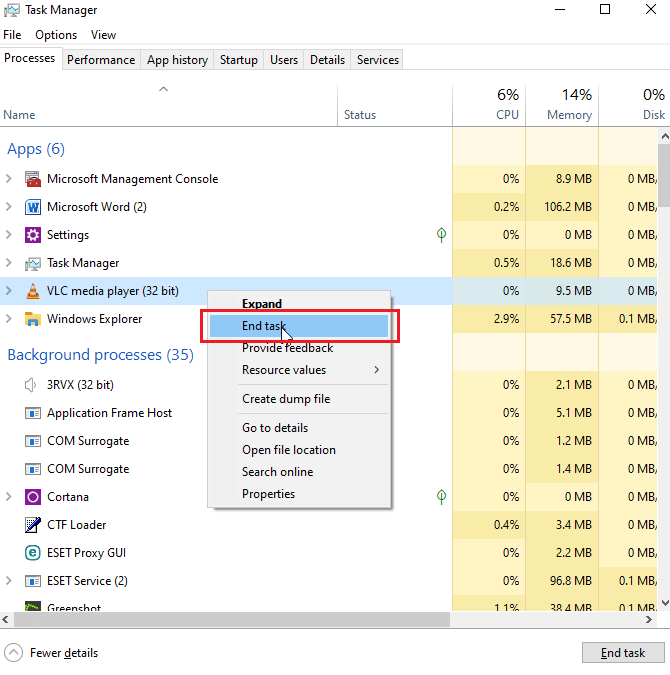Screen dimensions: 670x675
Task: Open the Options menu
Action: click(x=56, y=35)
